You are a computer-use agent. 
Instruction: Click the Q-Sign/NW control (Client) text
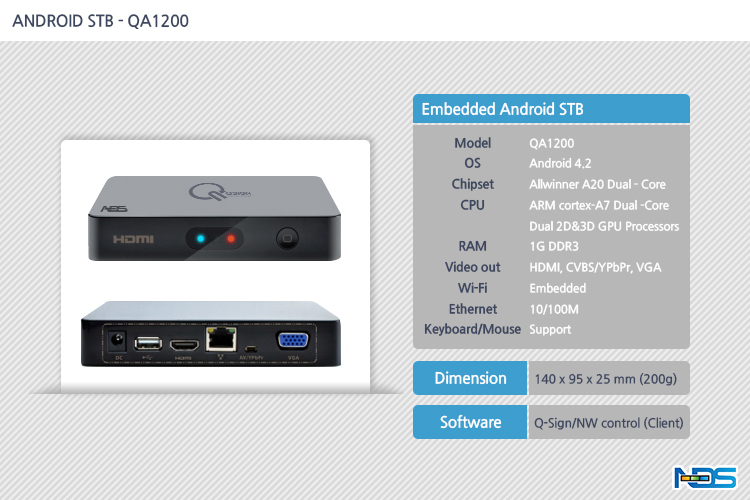[608, 423]
